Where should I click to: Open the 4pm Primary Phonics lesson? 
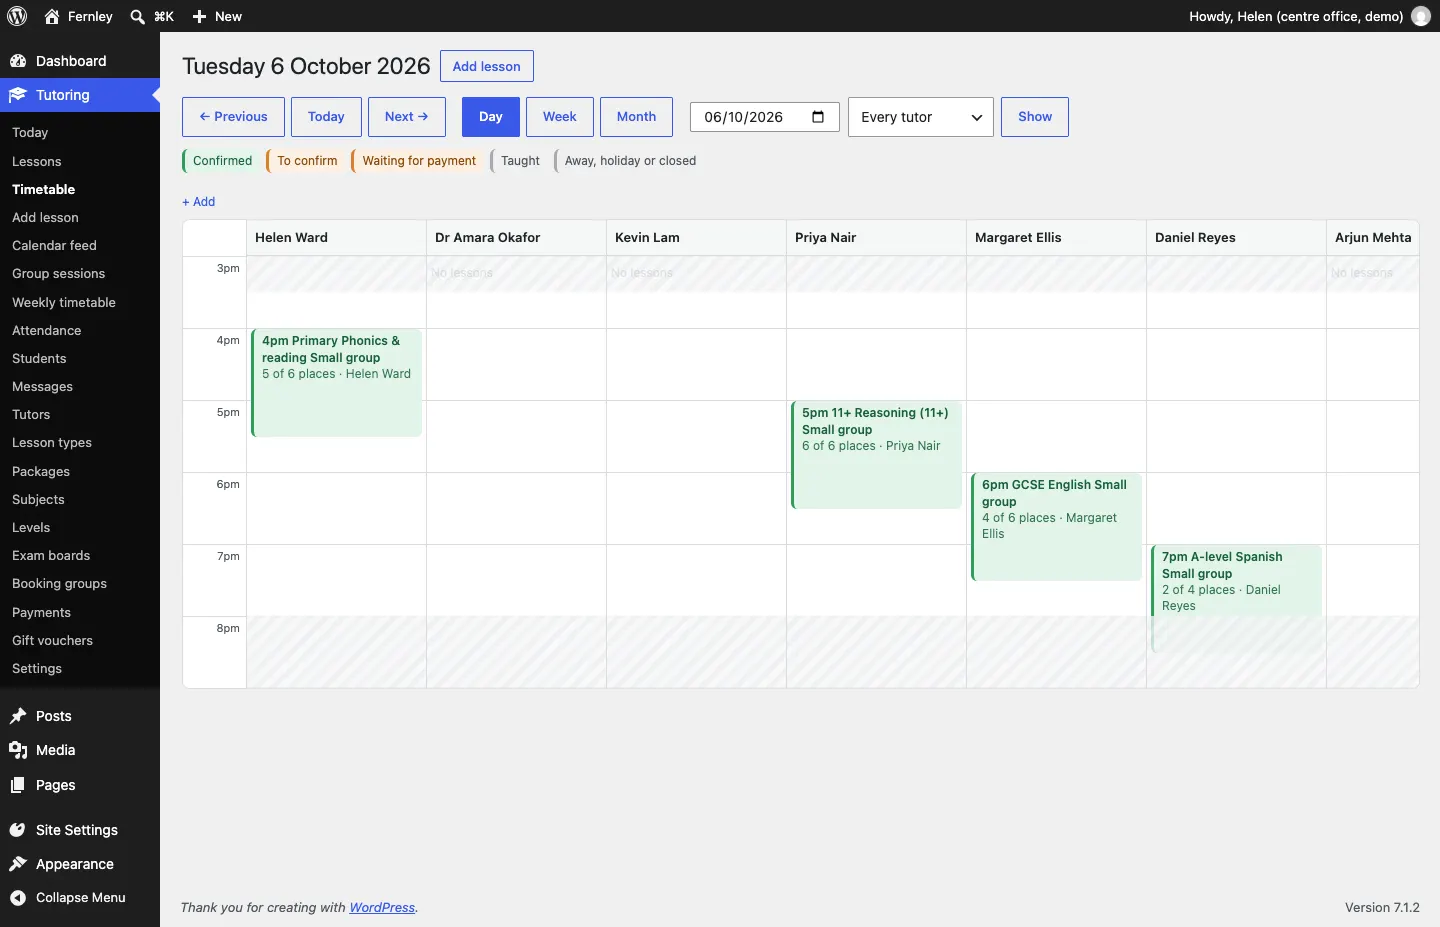pos(336,383)
